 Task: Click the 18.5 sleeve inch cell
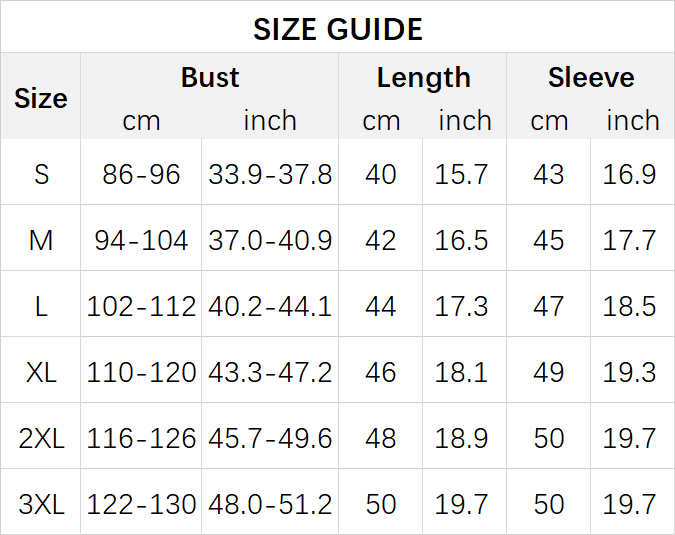coord(629,306)
